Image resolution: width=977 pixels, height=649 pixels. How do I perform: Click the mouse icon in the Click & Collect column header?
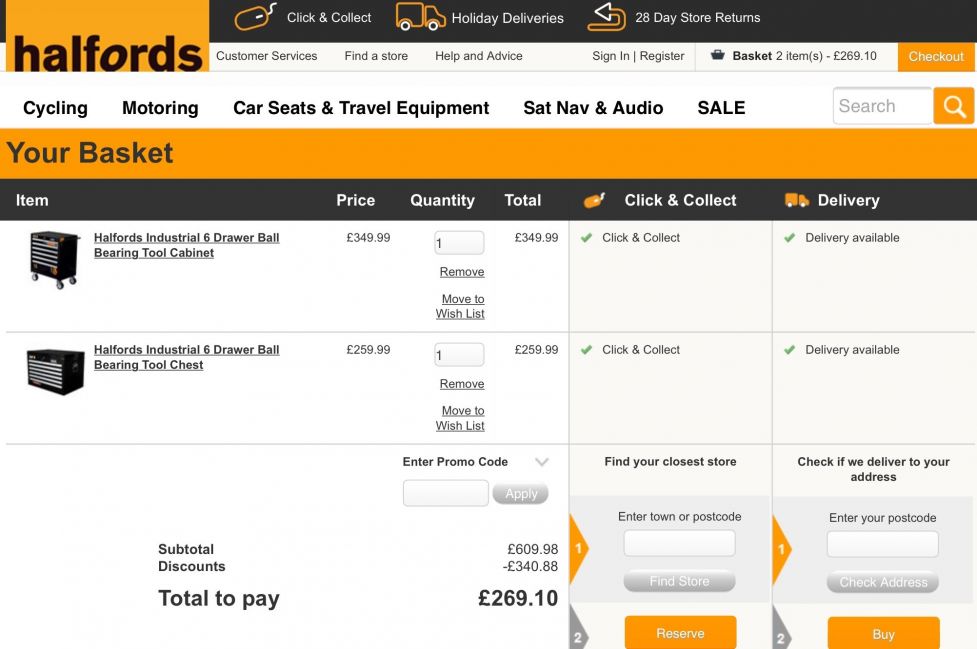[594, 201]
